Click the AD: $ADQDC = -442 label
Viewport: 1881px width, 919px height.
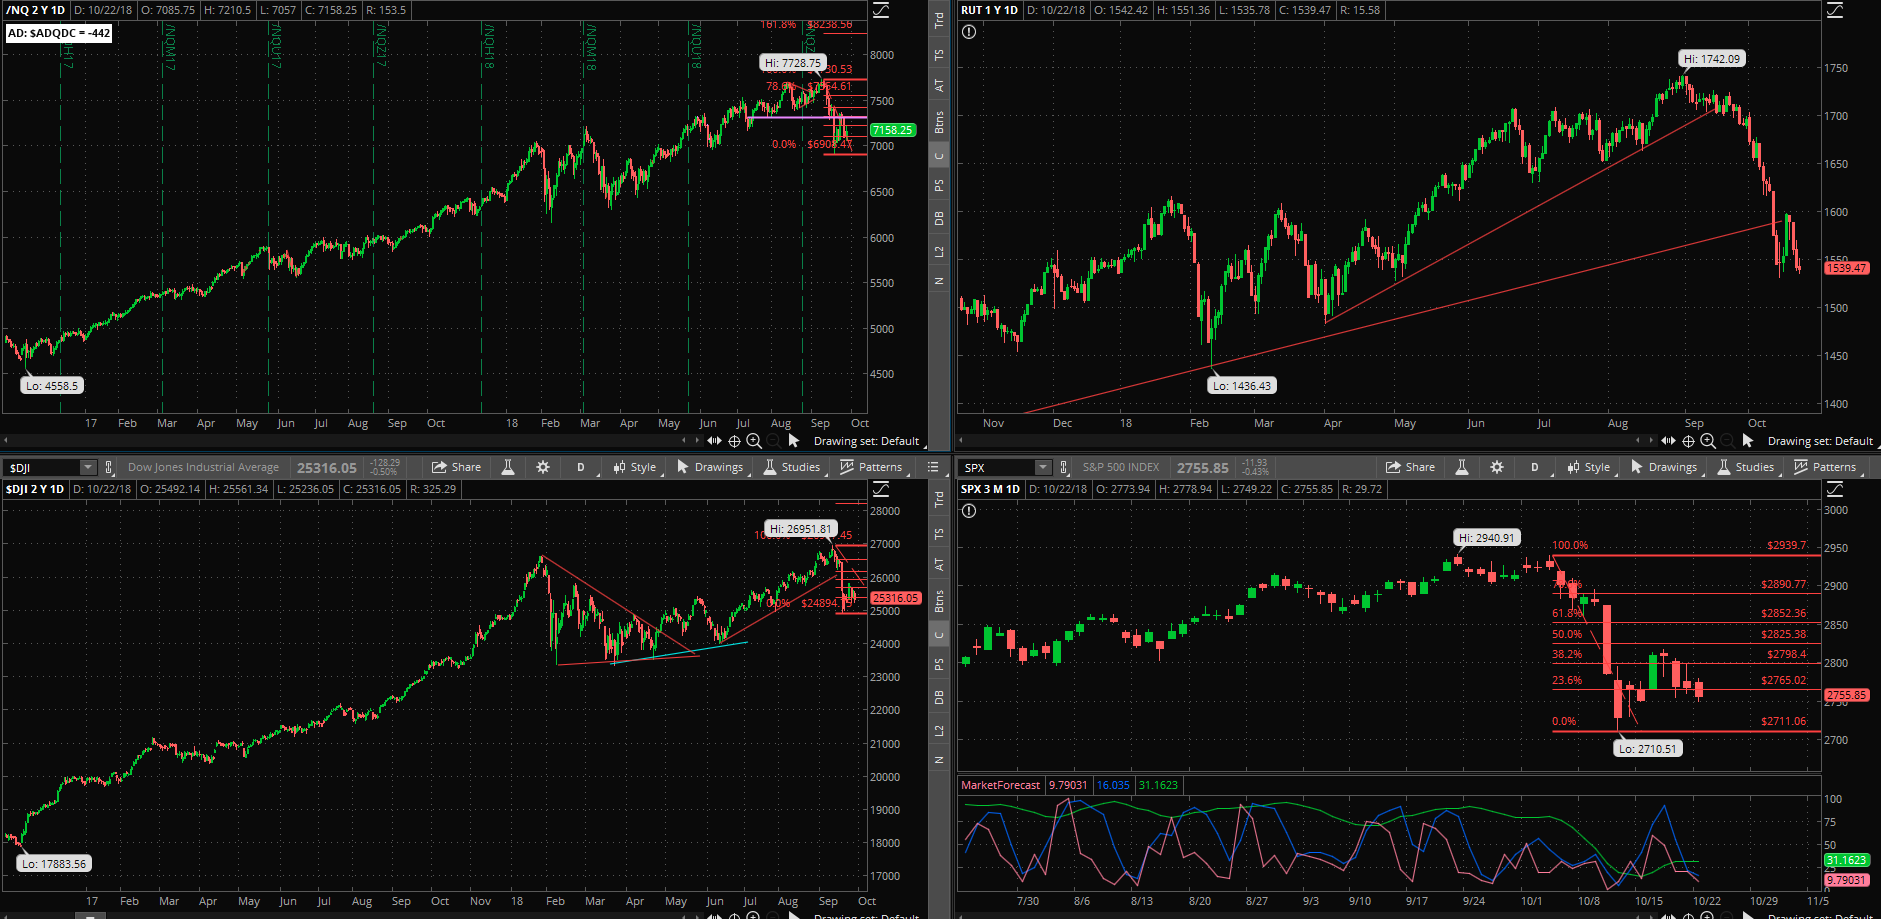click(58, 33)
